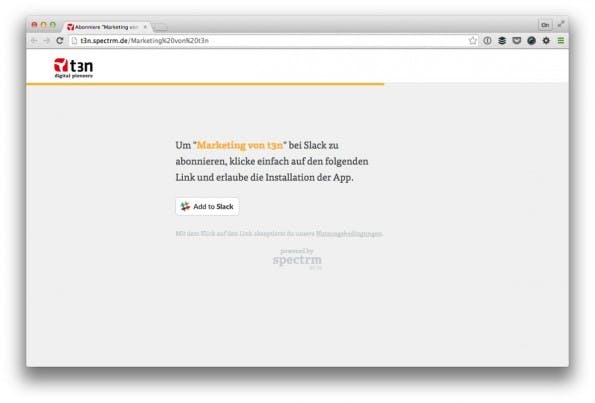Save page with the Pocket extension icon
Viewport: 595px width, 403px height.
[x=516, y=41]
